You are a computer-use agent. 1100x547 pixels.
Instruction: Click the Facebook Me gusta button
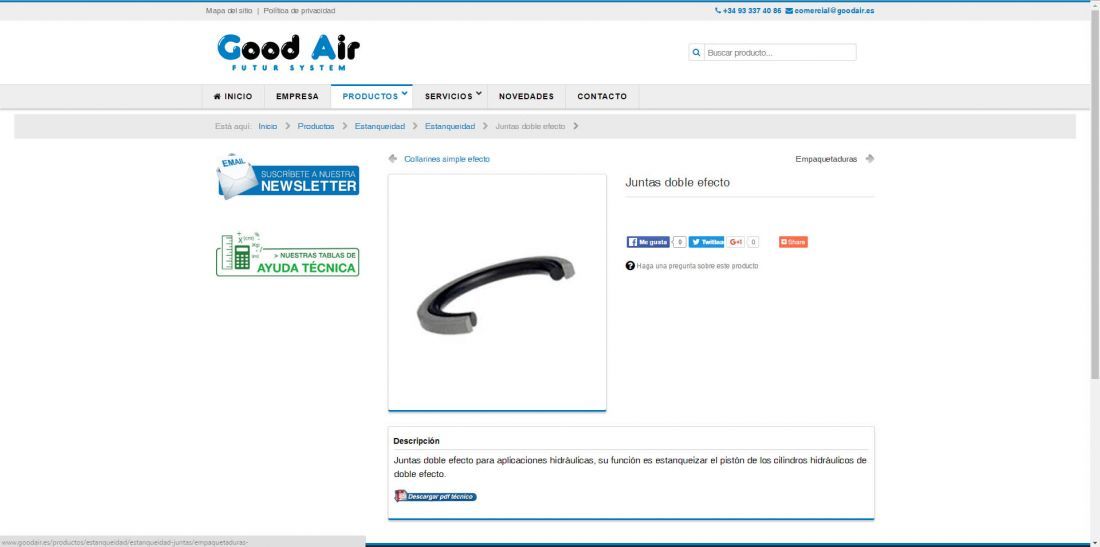648,242
